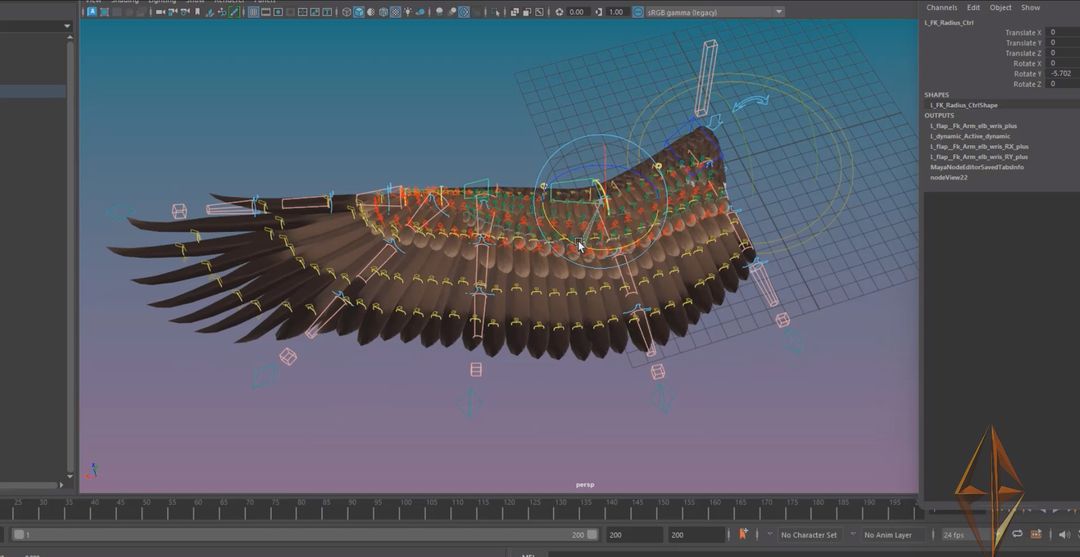
Task: Switch to Wireframe display mode icon
Action: coord(346,12)
